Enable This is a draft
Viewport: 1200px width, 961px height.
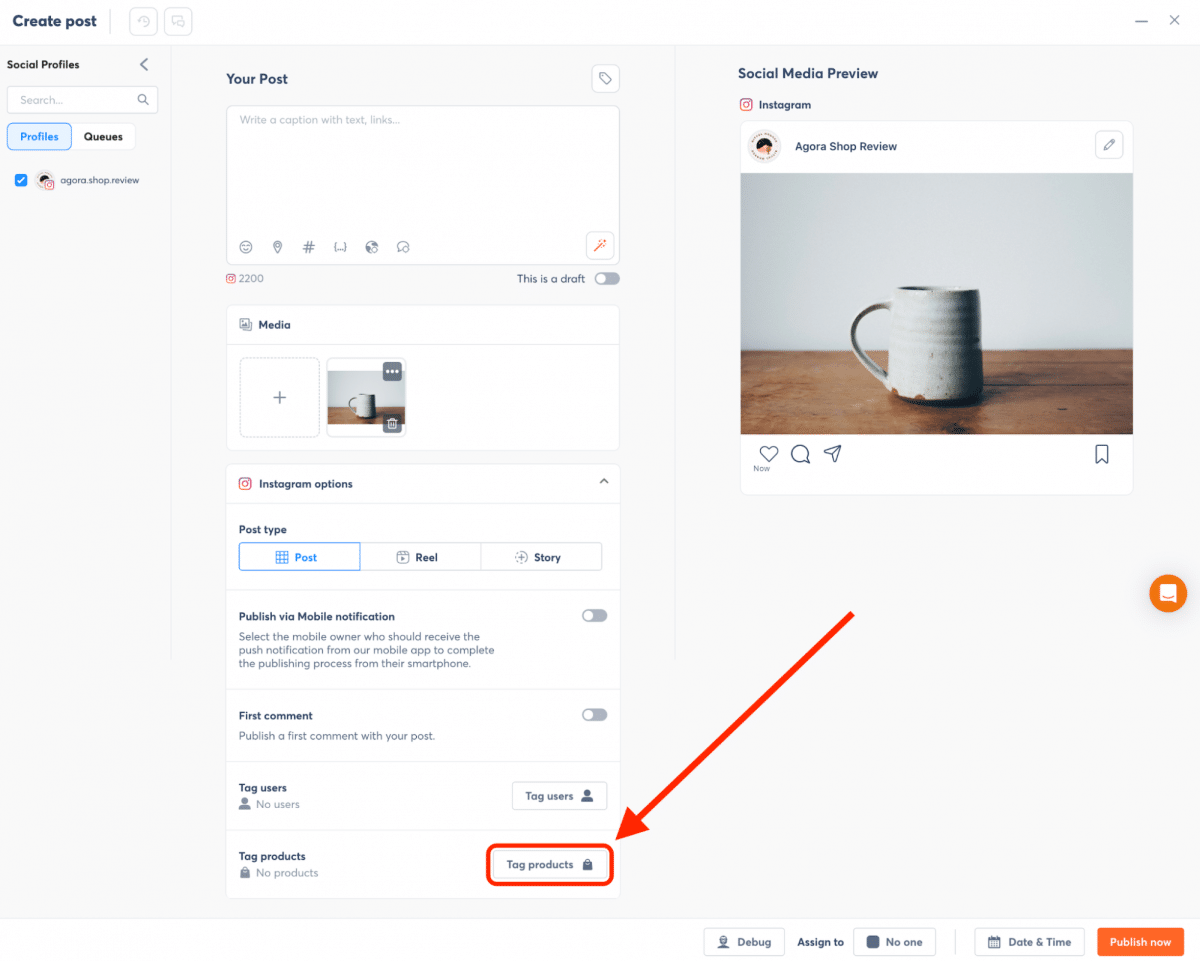(606, 278)
